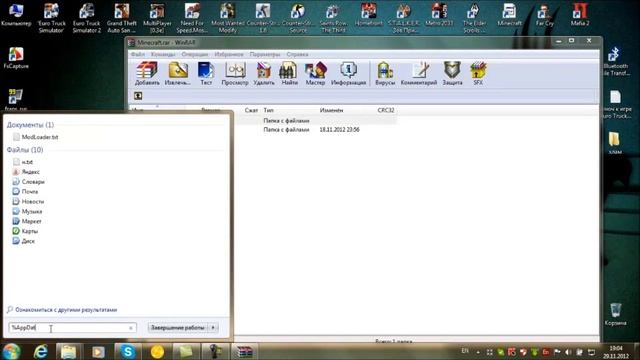This screenshot has width=640, height=360.
Task: Open the Комментарий (Comment) tool
Action: point(419,73)
